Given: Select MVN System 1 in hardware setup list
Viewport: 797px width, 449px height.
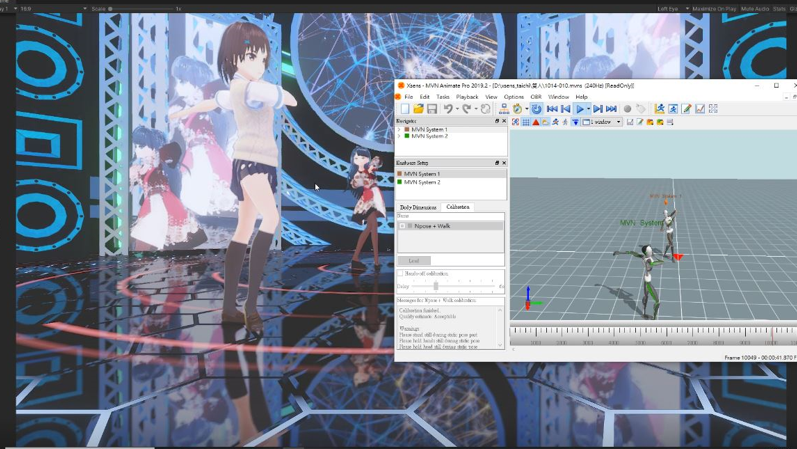Looking at the screenshot, I should pyautogui.click(x=451, y=174).
